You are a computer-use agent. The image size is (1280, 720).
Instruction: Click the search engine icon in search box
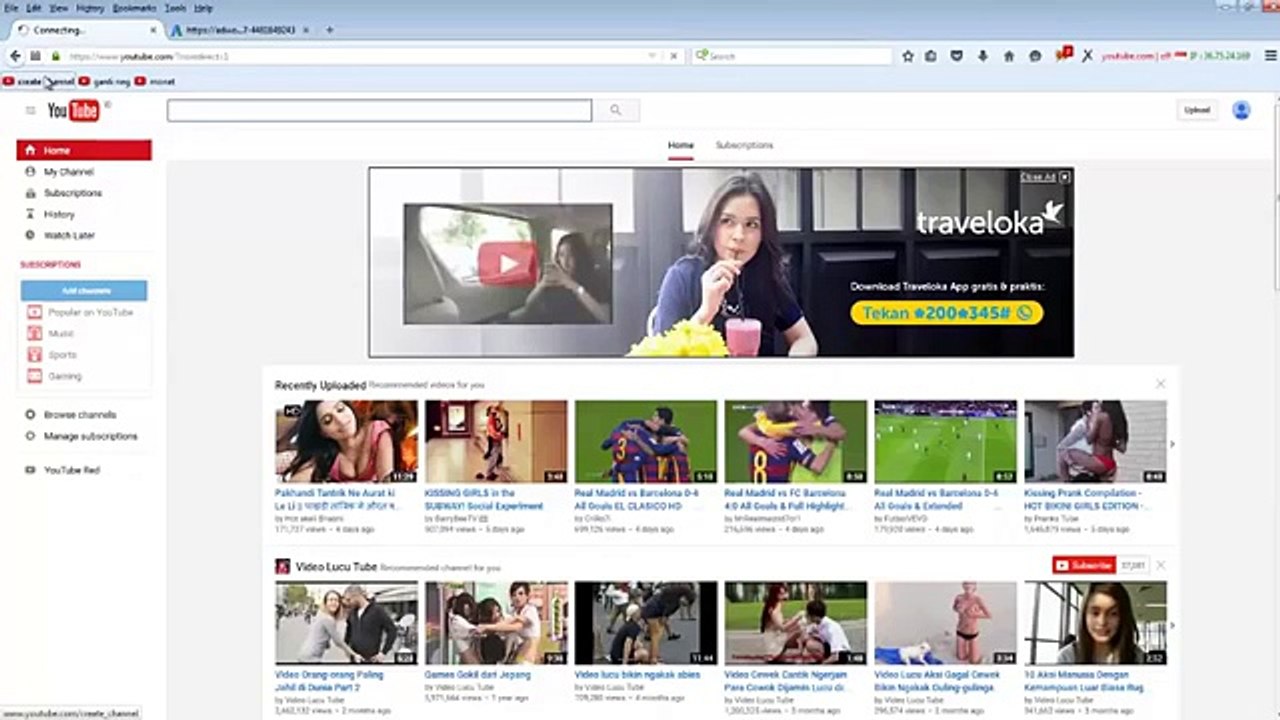coord(703,57)
